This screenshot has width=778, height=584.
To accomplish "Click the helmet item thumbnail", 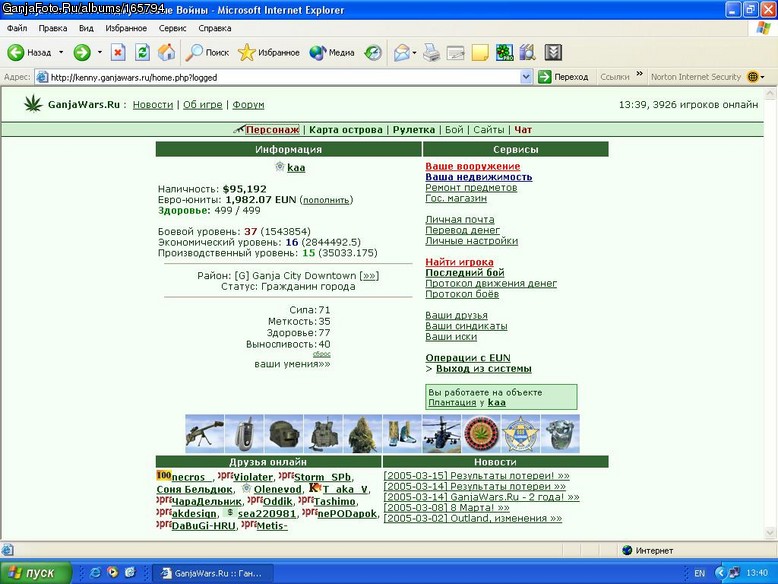I will point(284,434).
